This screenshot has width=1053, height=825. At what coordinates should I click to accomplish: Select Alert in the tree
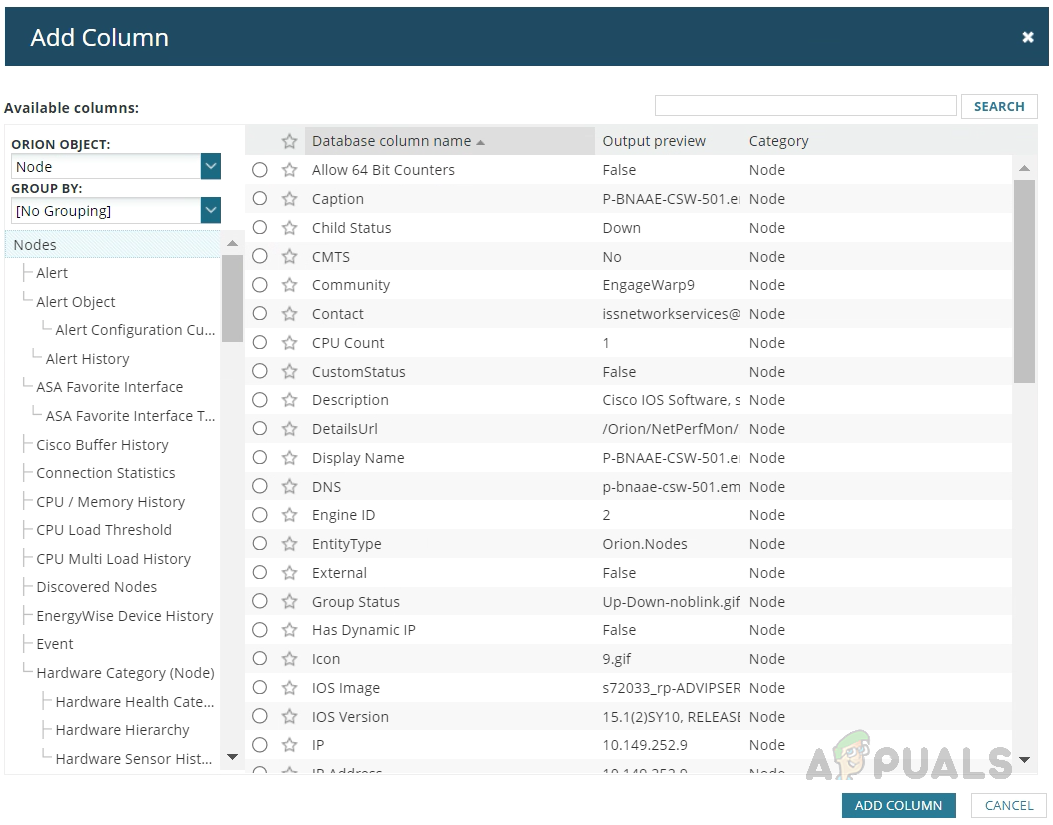pyautogui.click(x=52, y=273)
